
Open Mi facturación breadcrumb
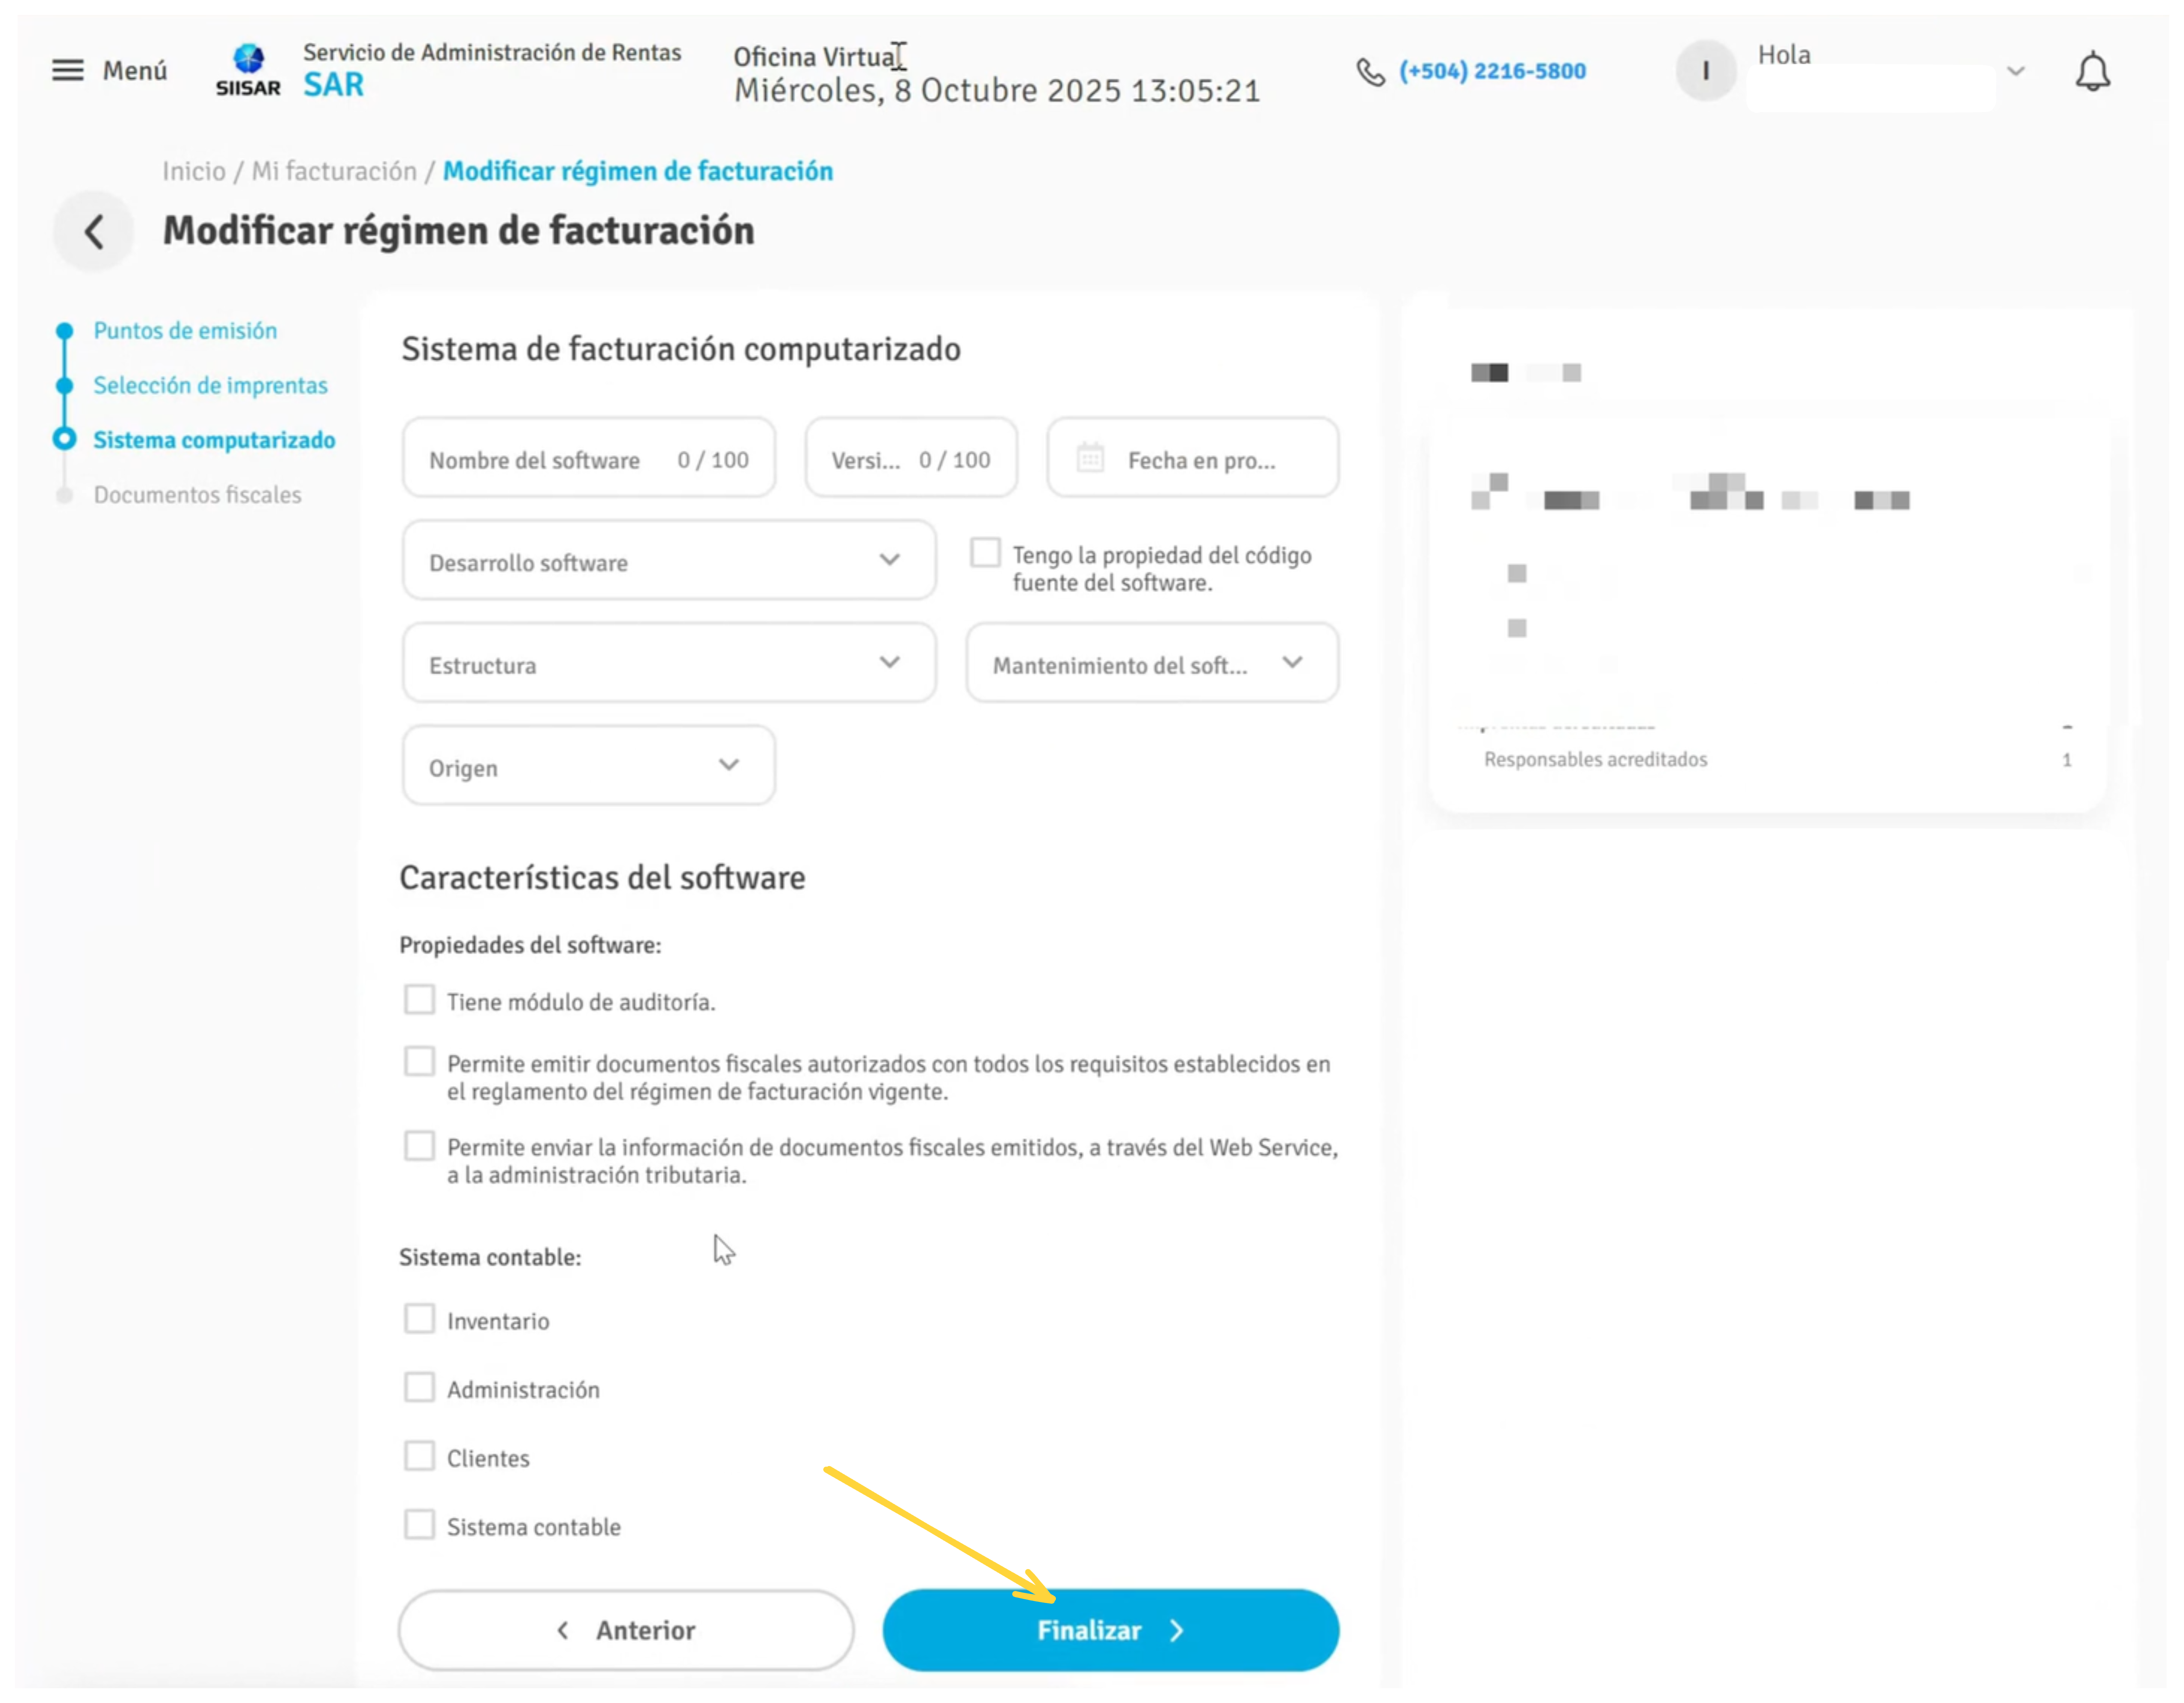334,171
